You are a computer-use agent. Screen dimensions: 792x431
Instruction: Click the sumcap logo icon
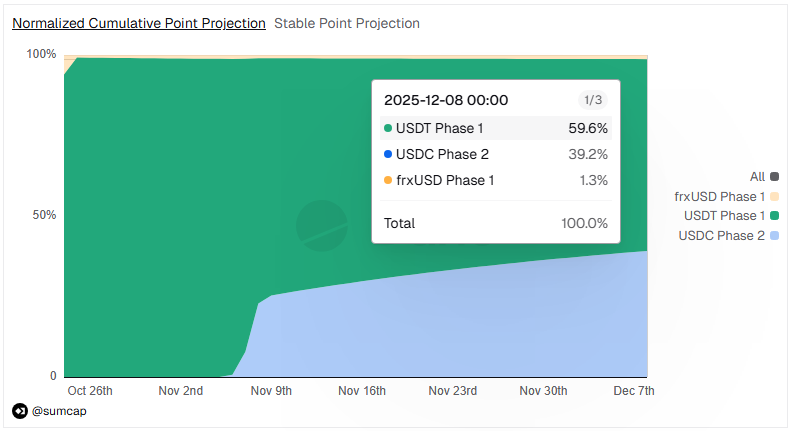20,411
